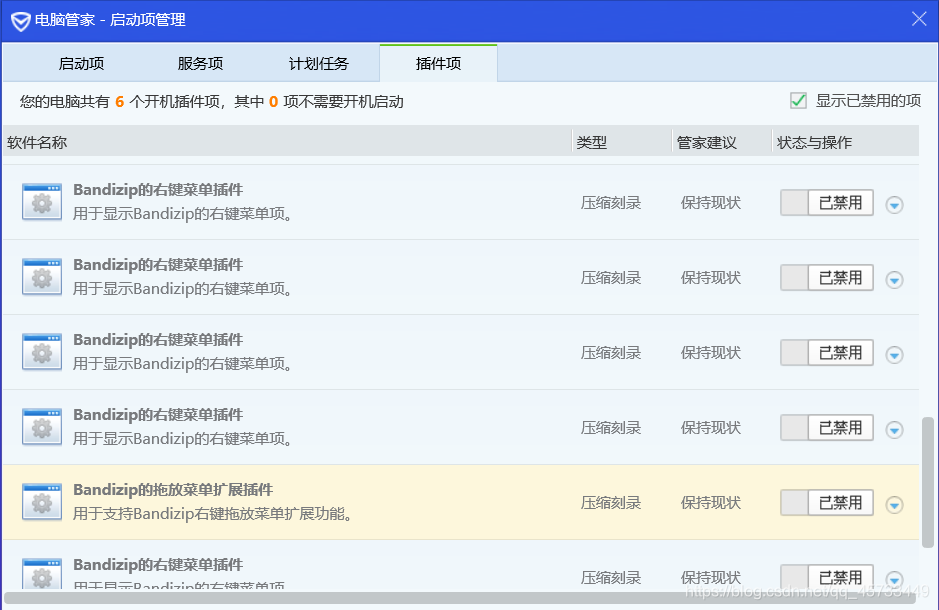Click 保持现状 in the 拖放菜单扩展插件 row

pos(711,503)
